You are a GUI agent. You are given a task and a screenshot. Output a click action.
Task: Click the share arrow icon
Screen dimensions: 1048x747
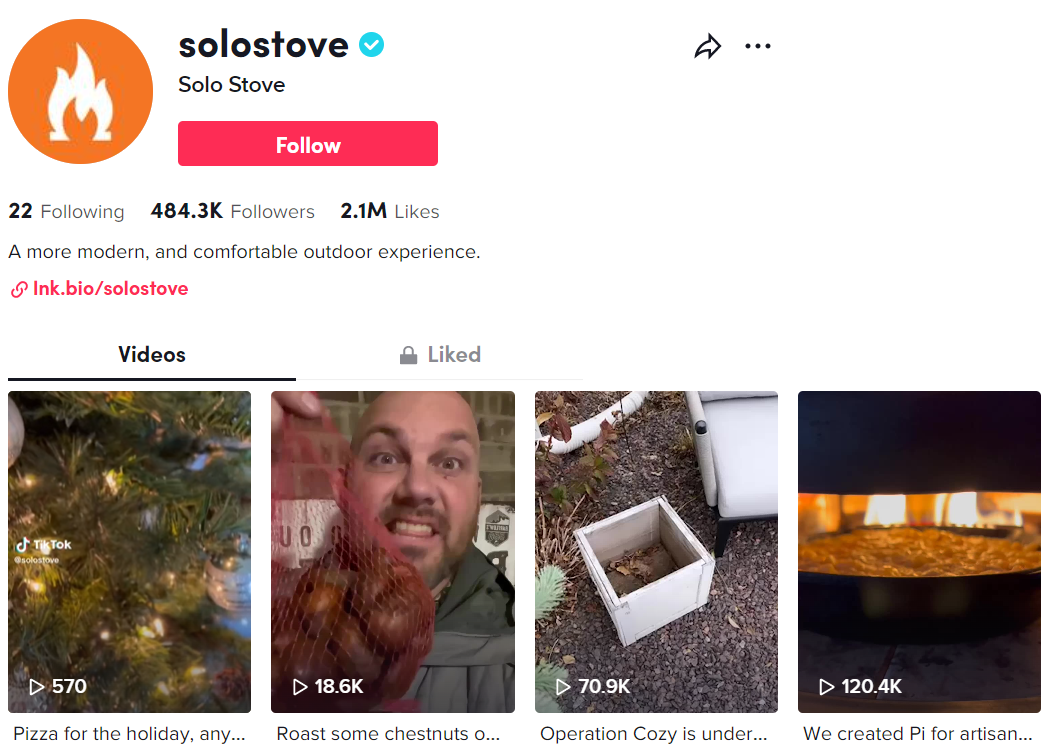(x=708, y=47)
